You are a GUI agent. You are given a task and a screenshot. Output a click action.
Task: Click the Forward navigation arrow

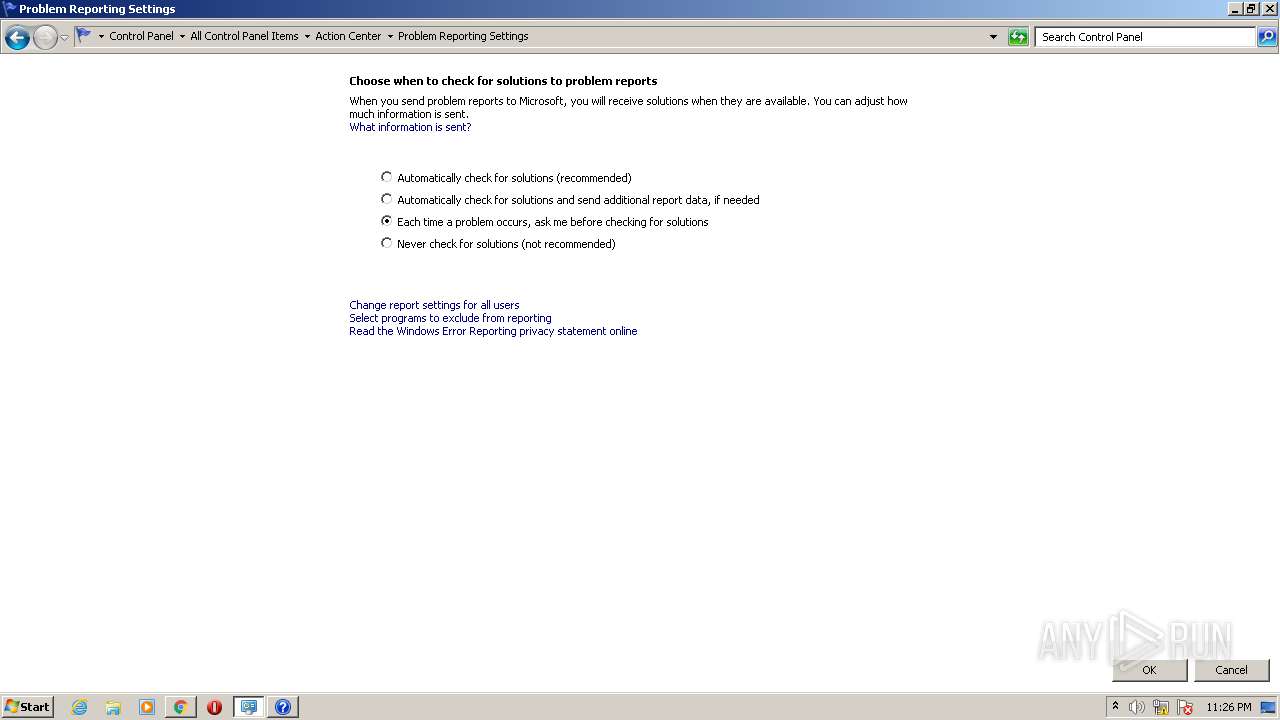click(x=45, y=38)
